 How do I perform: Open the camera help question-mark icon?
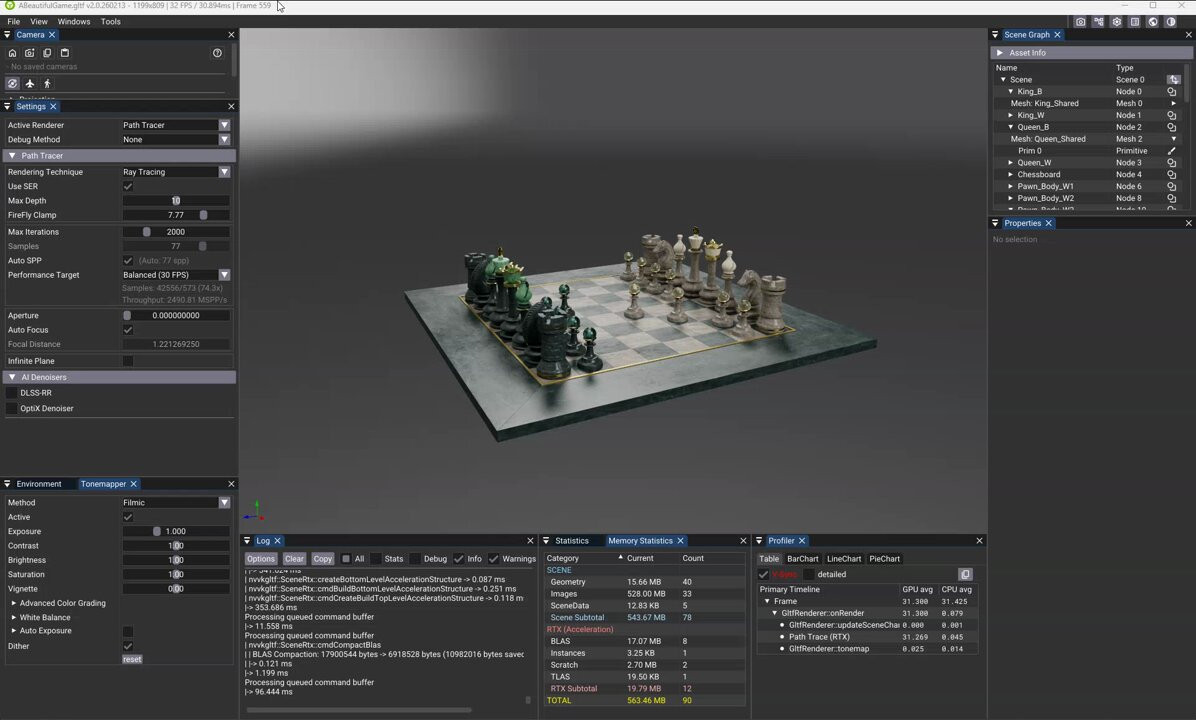[217, 53]
